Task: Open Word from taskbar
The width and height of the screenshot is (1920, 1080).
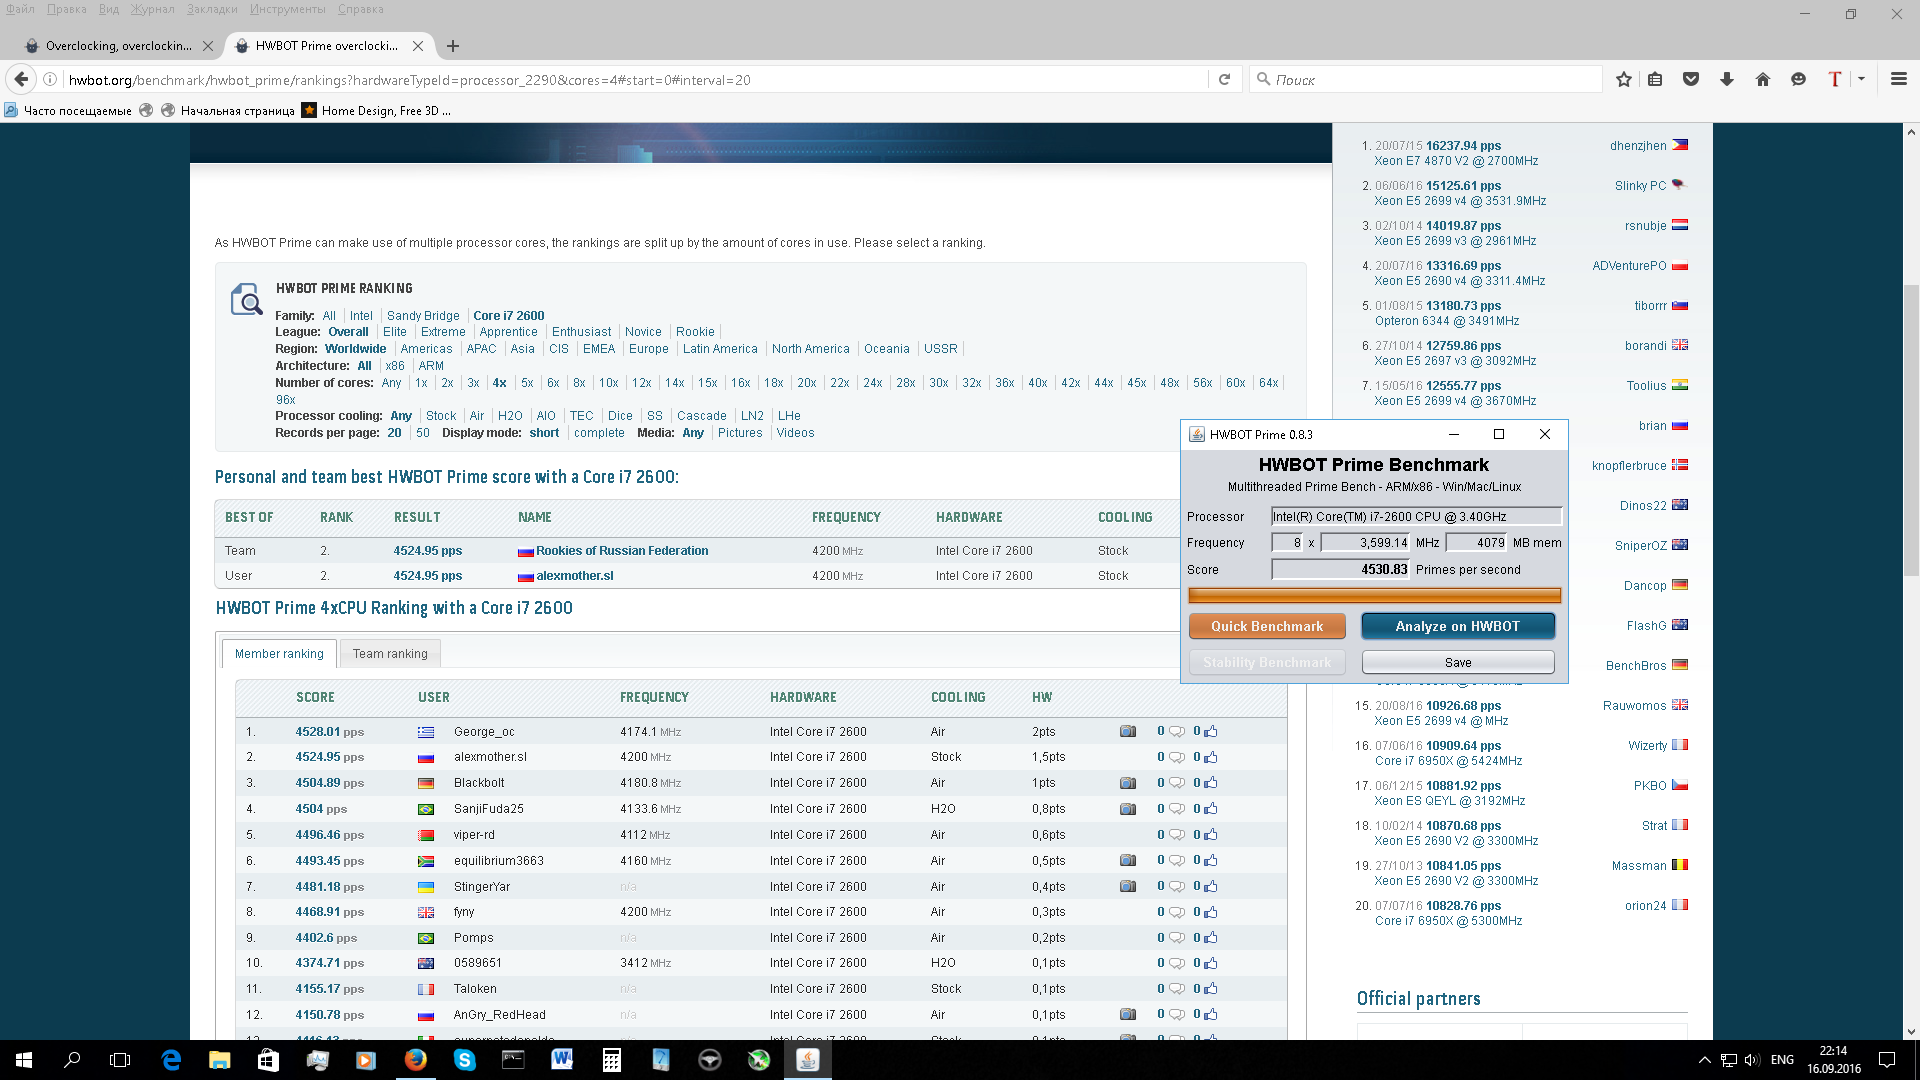Action: point(562,1060)
